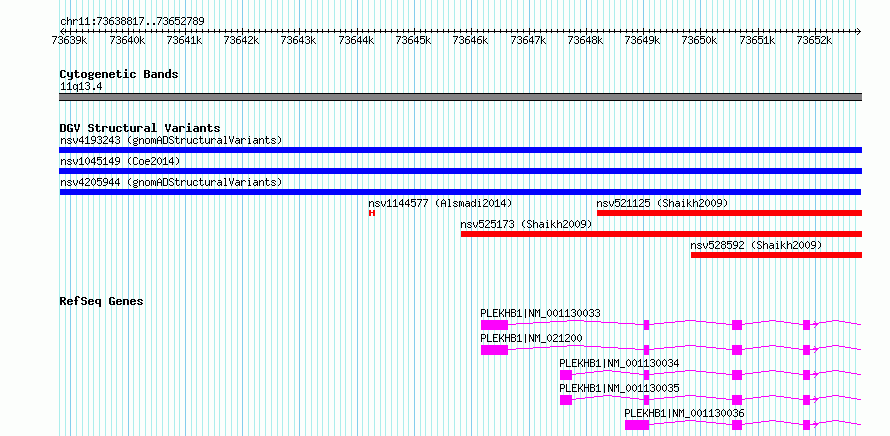Click the 73649k ruler tick label
Image resolution: width=890 pixels, height=436 pixels.
pos(643,40)
